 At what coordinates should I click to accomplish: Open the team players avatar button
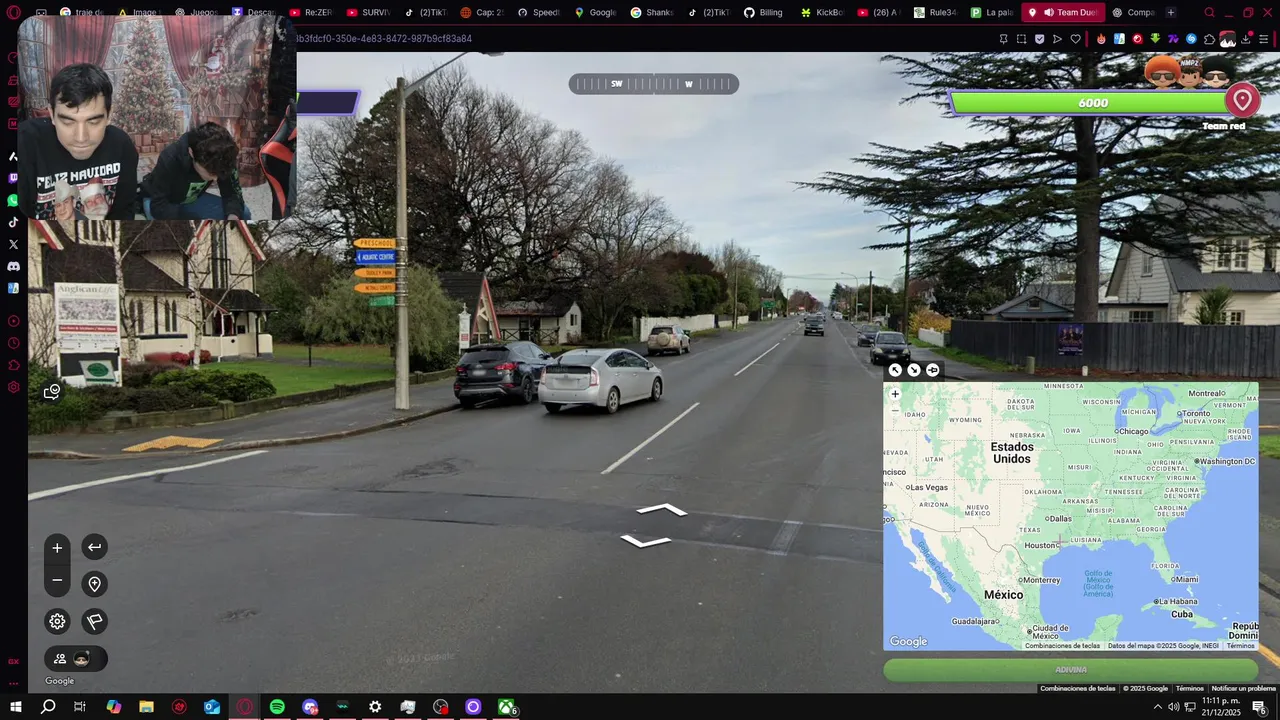click(x=75, y=659)
